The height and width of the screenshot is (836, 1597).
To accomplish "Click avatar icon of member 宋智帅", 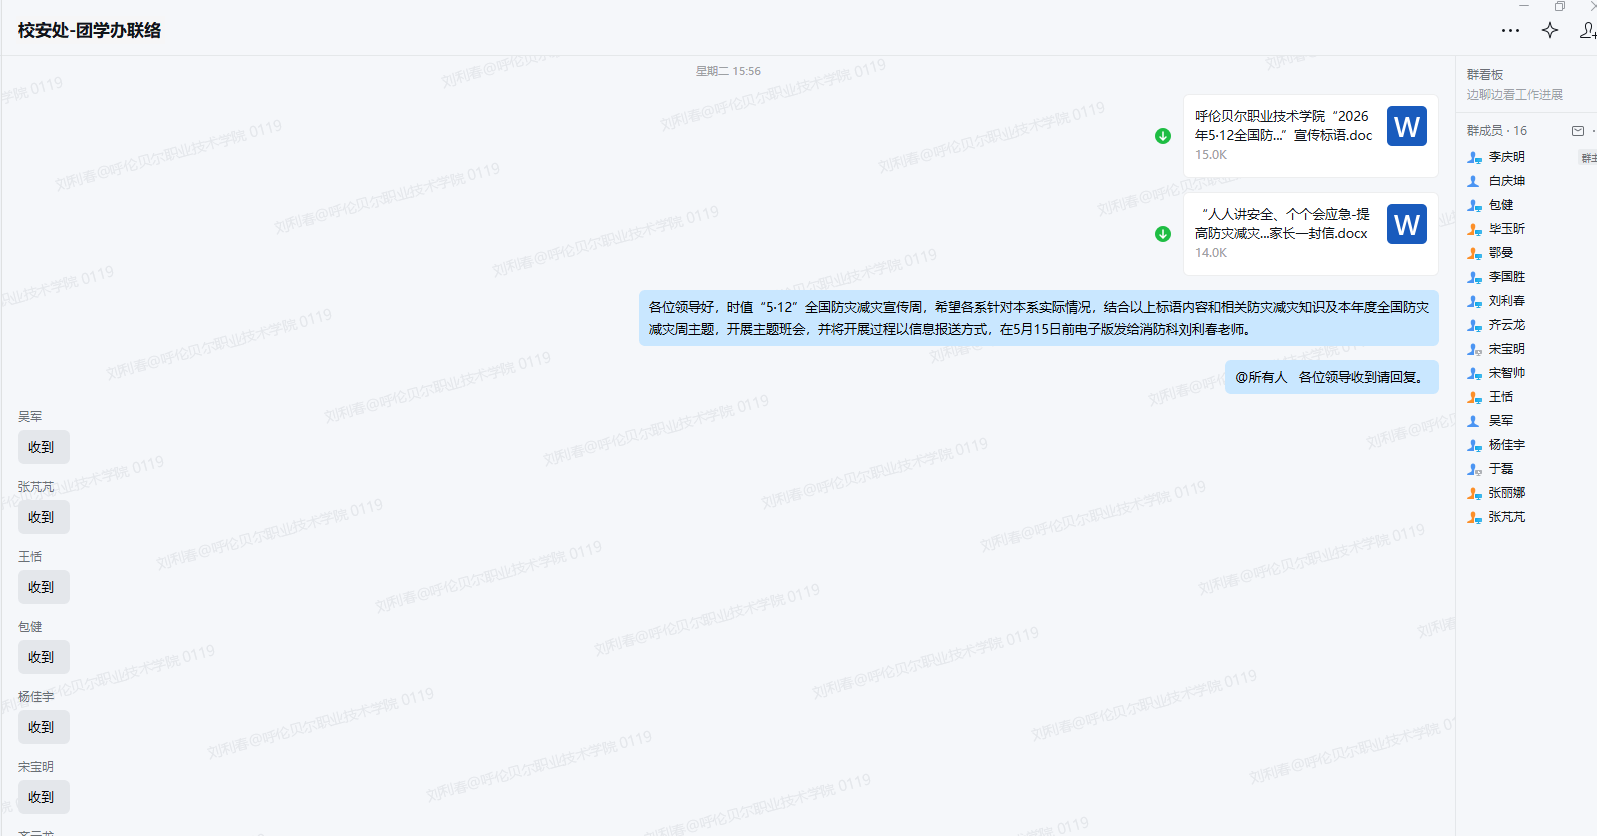I will click(x=1474, y=373).
